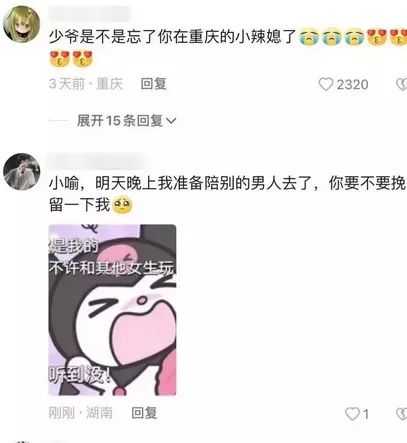Tap the 刚刚 · 湖南 timestamp

pyautogui.click(x=80, y=413)
